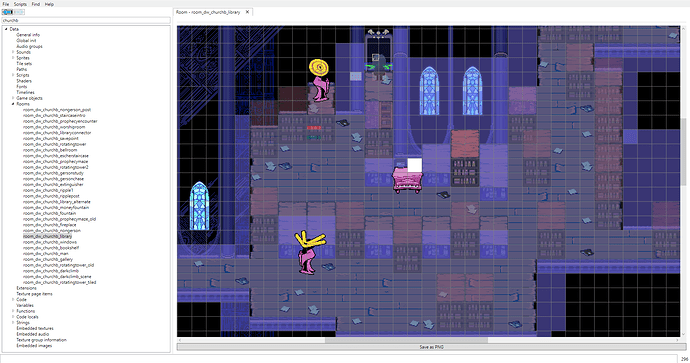
Task: Select room_dw_churchb_prophecyencounter
Action: point(60,121)
